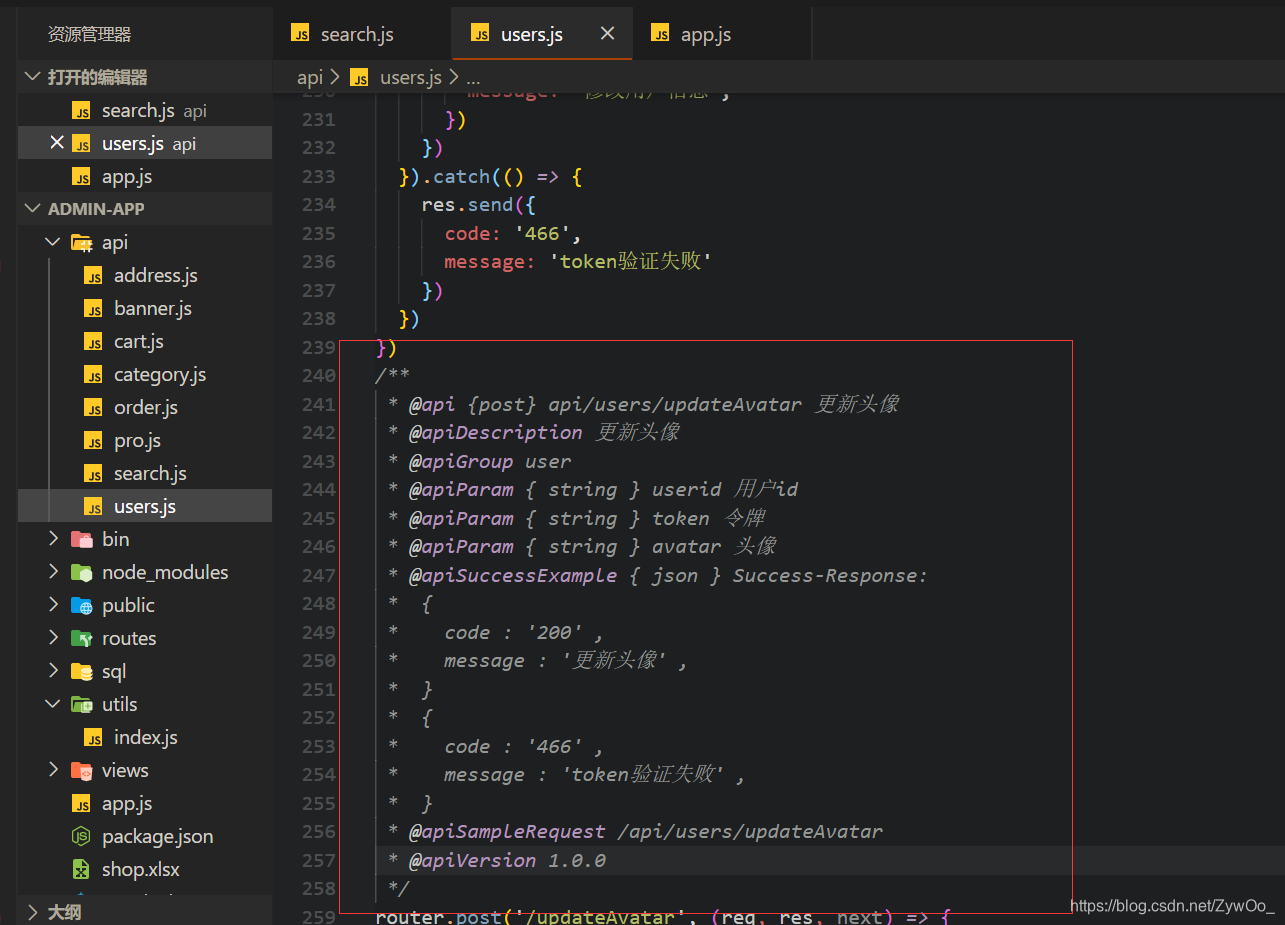
Task: Click the api folder icon
Action: pyautogui.click(x=82, y=242)
